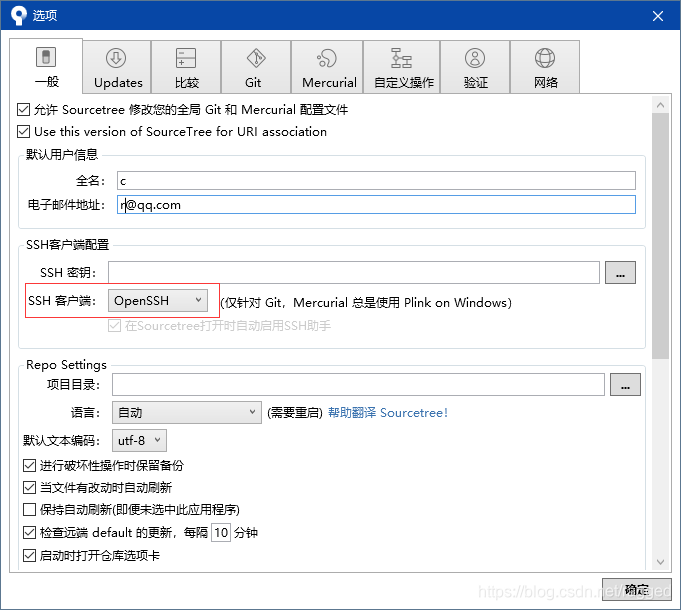Open the Git tab diamond icon

point(256,58)
